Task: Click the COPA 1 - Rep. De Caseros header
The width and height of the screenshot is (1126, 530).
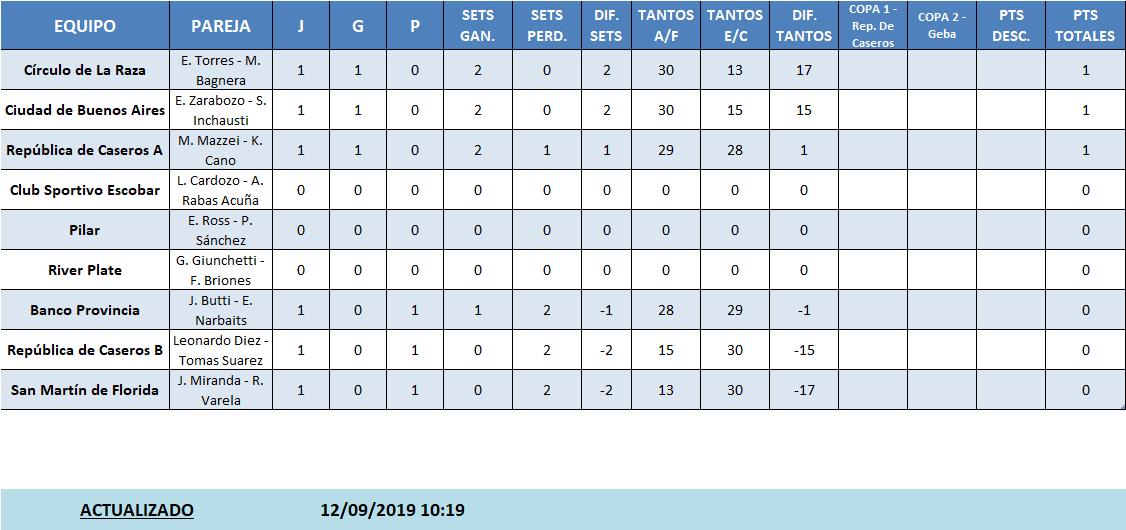Action: pyautogui.click(x=872, y=26)
